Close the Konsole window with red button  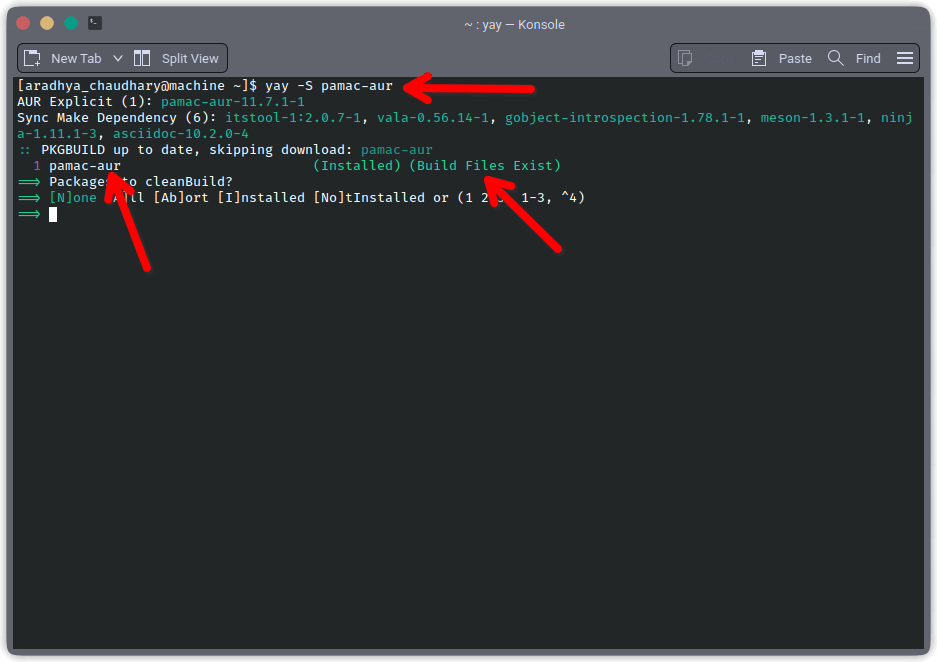tap(23, 23)
